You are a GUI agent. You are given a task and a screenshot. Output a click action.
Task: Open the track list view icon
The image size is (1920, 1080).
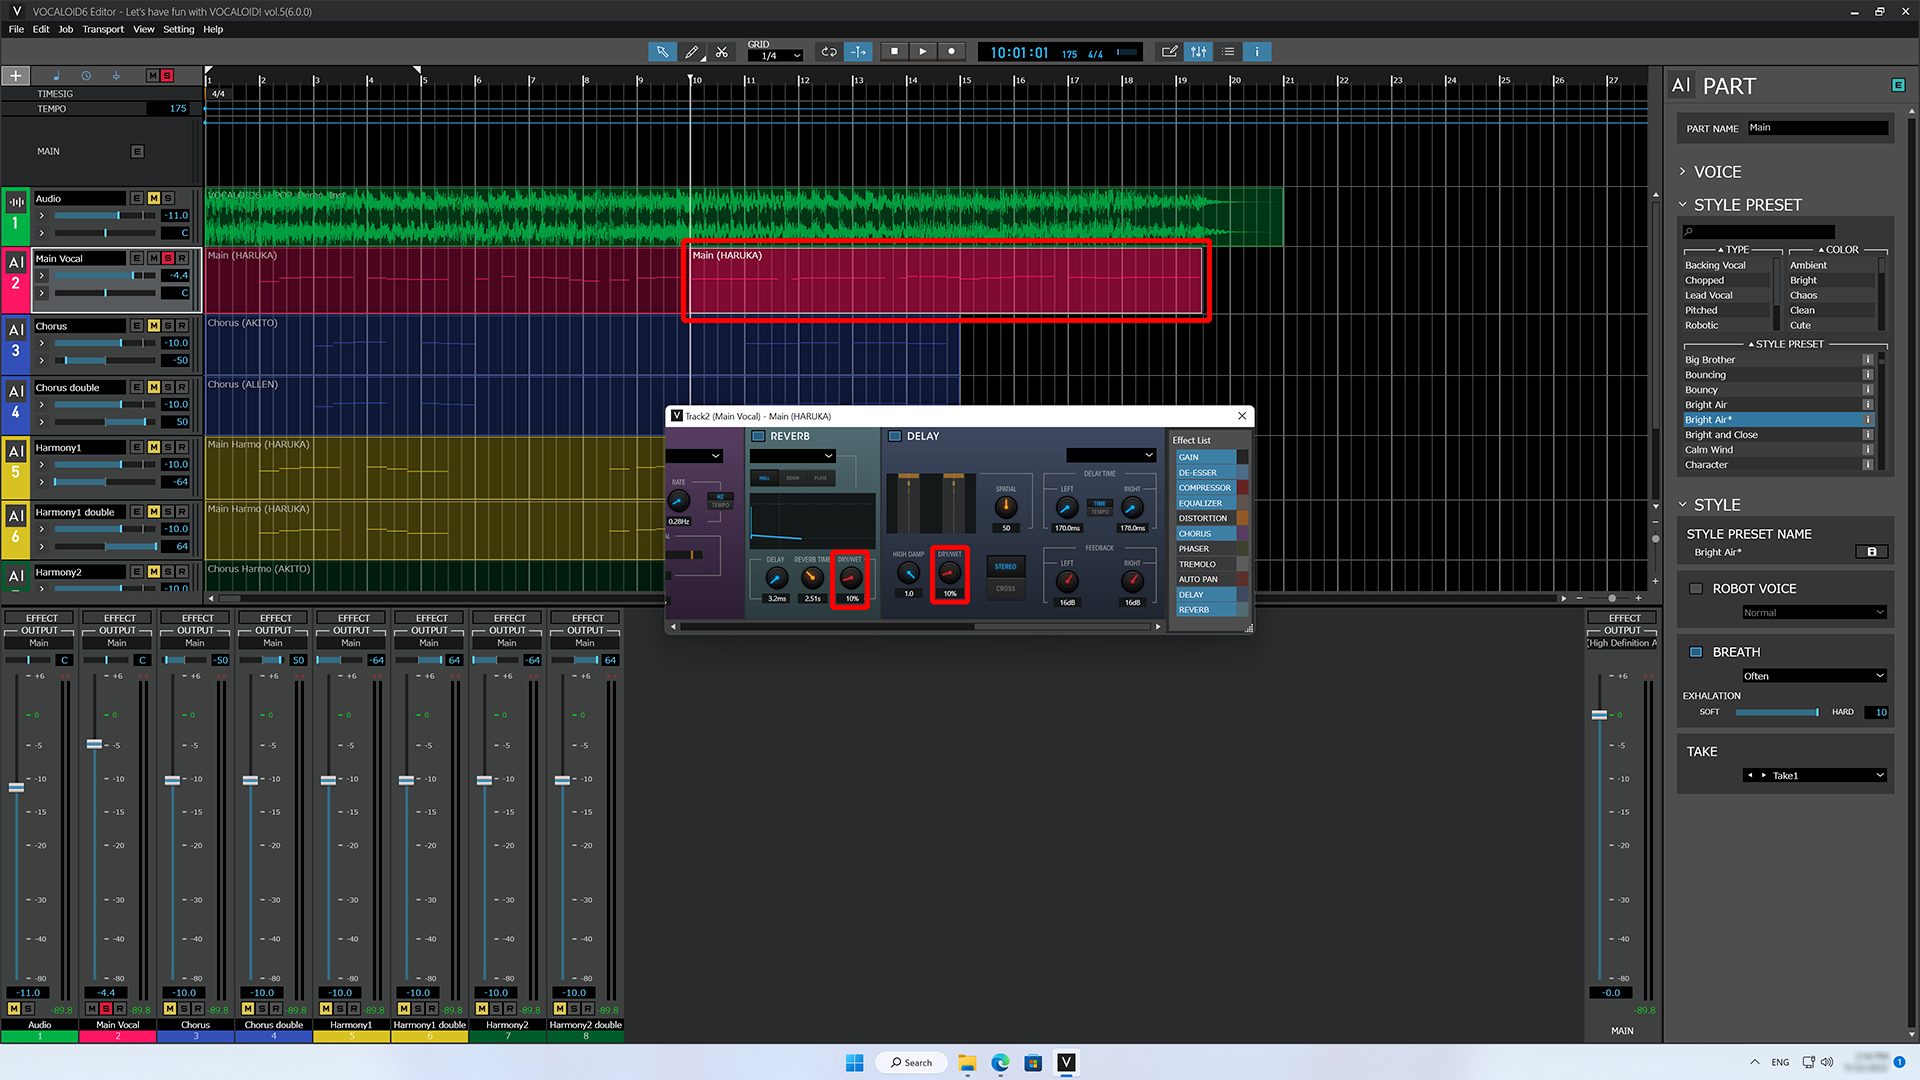coord(1228,51)
